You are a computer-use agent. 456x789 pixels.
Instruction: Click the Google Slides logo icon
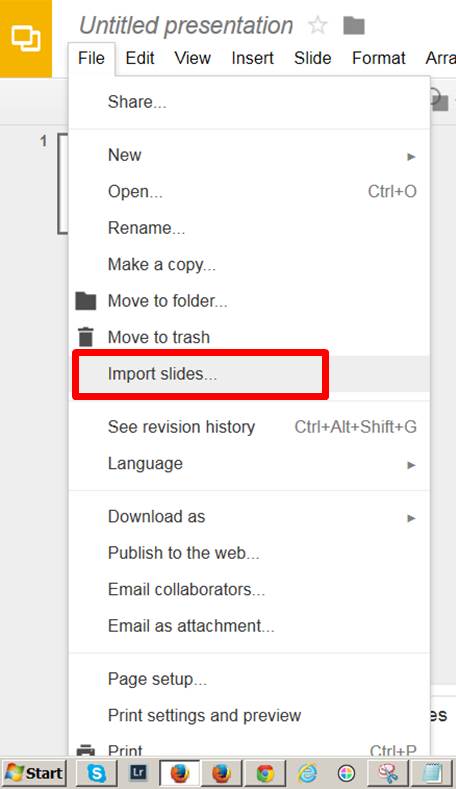point(26,39)
